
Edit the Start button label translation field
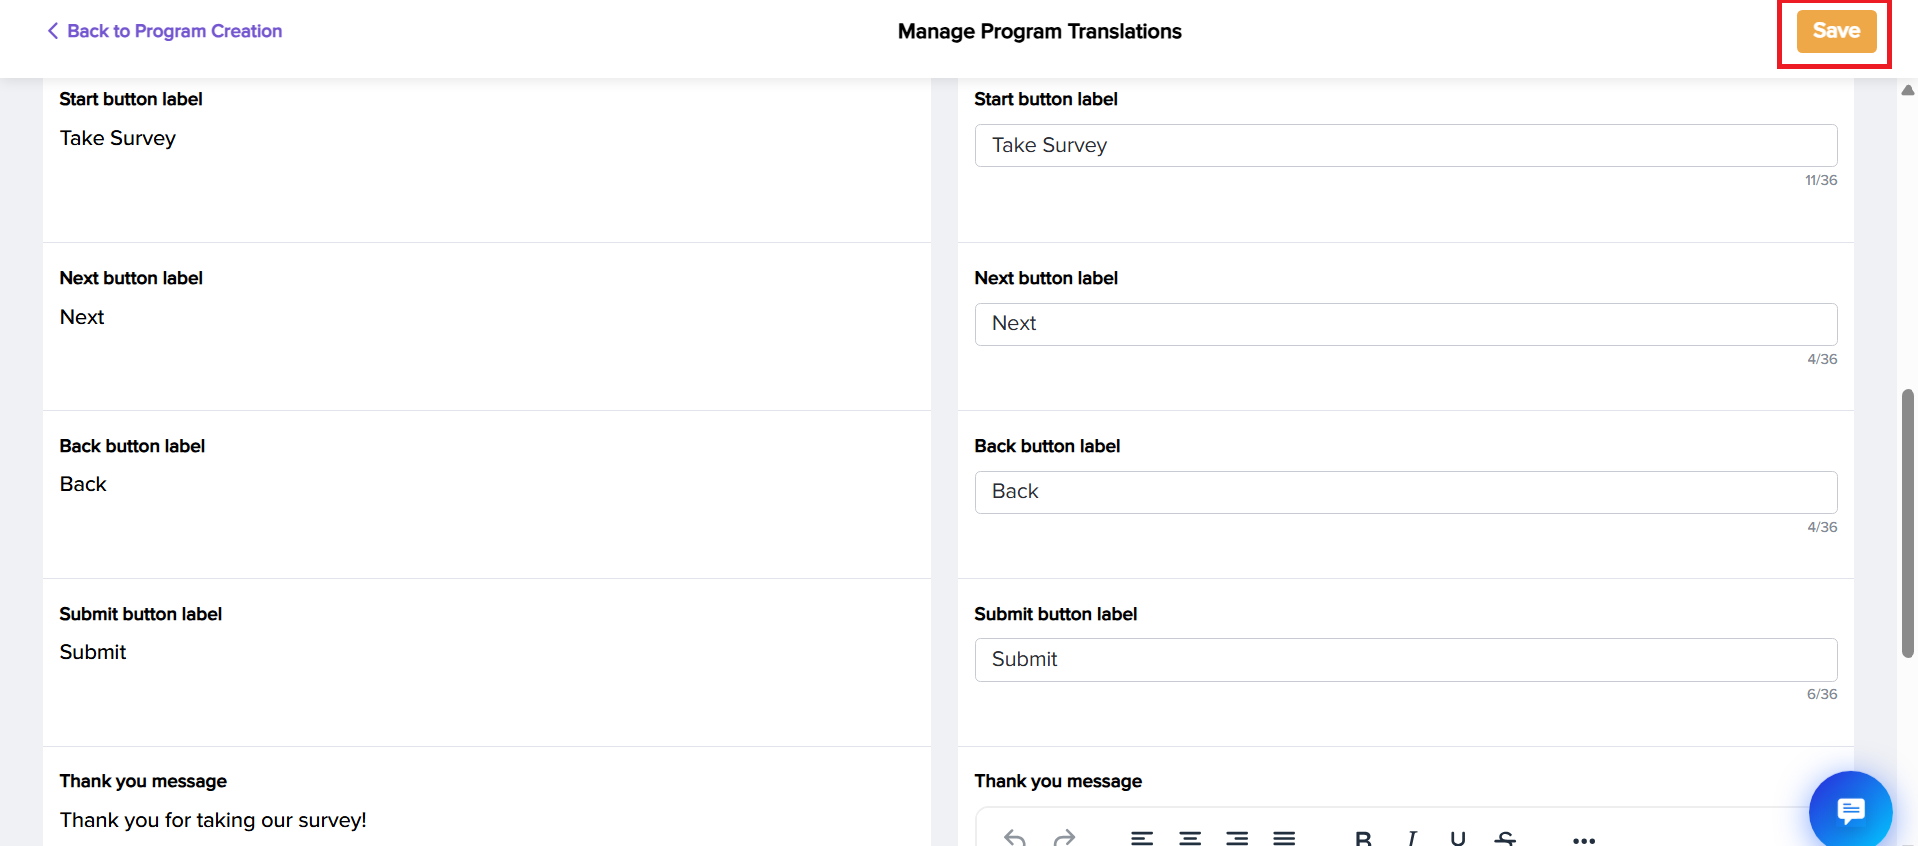[1405, 146]
